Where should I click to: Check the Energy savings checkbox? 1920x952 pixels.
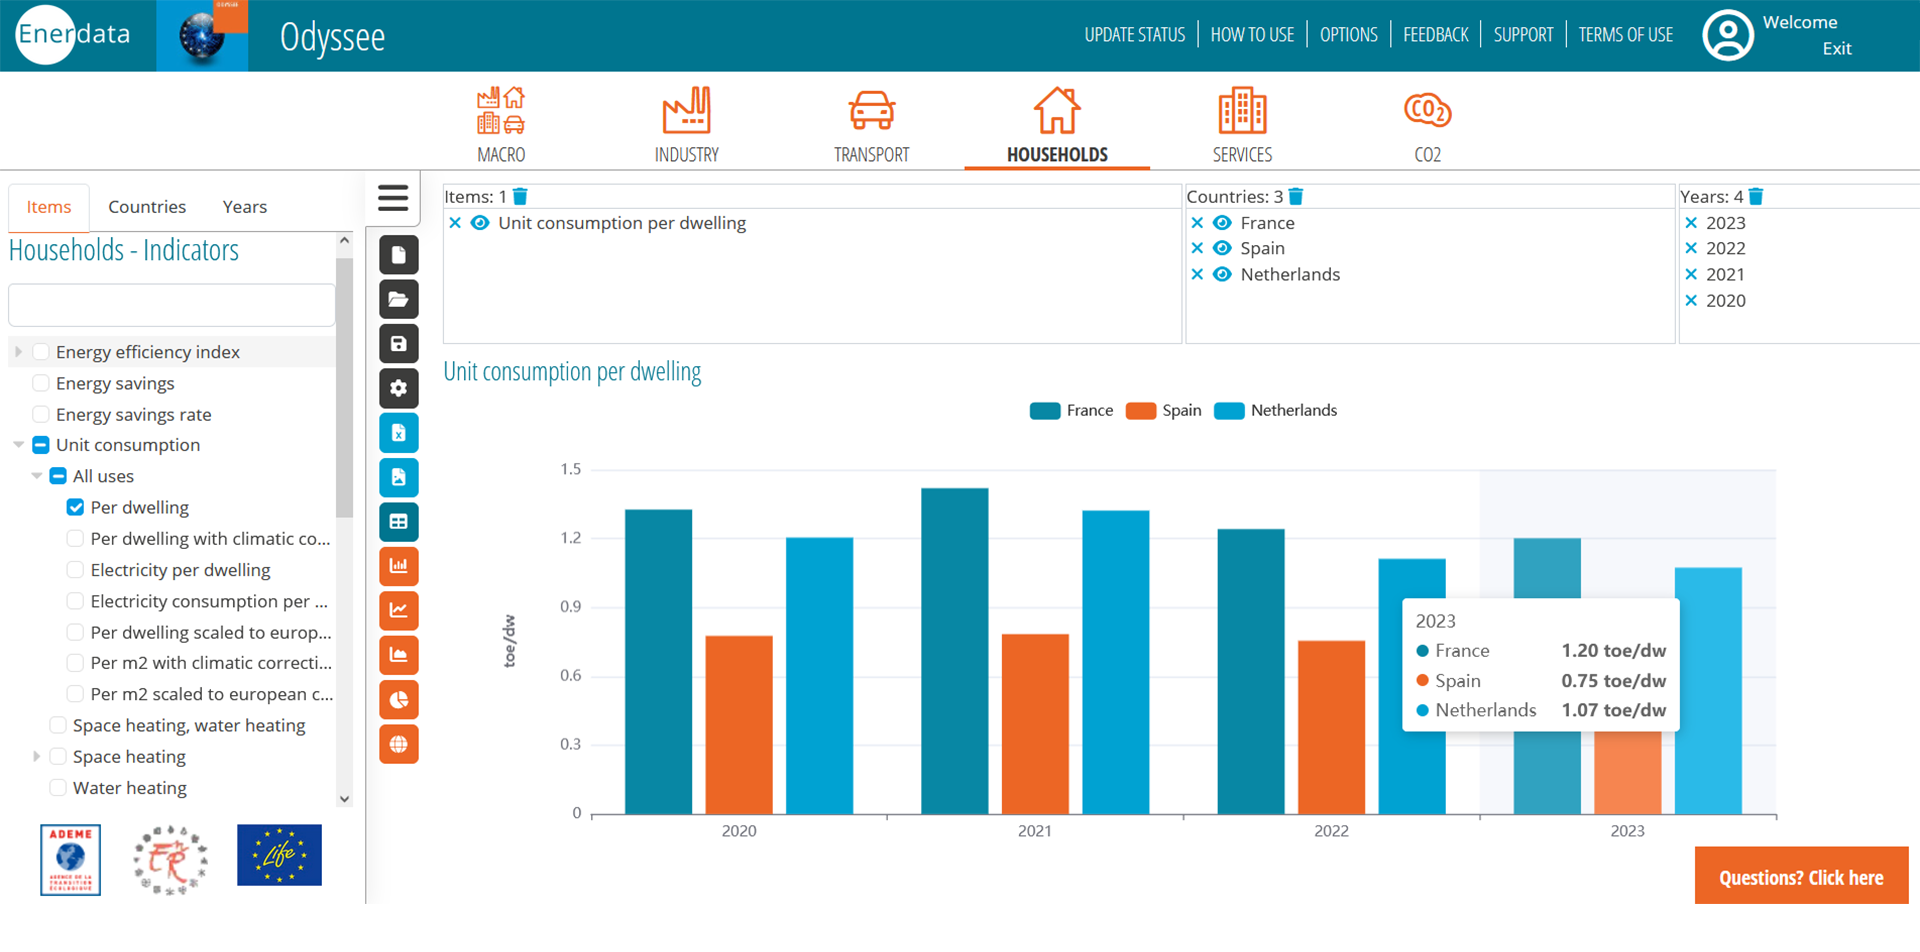pos(41,383)
